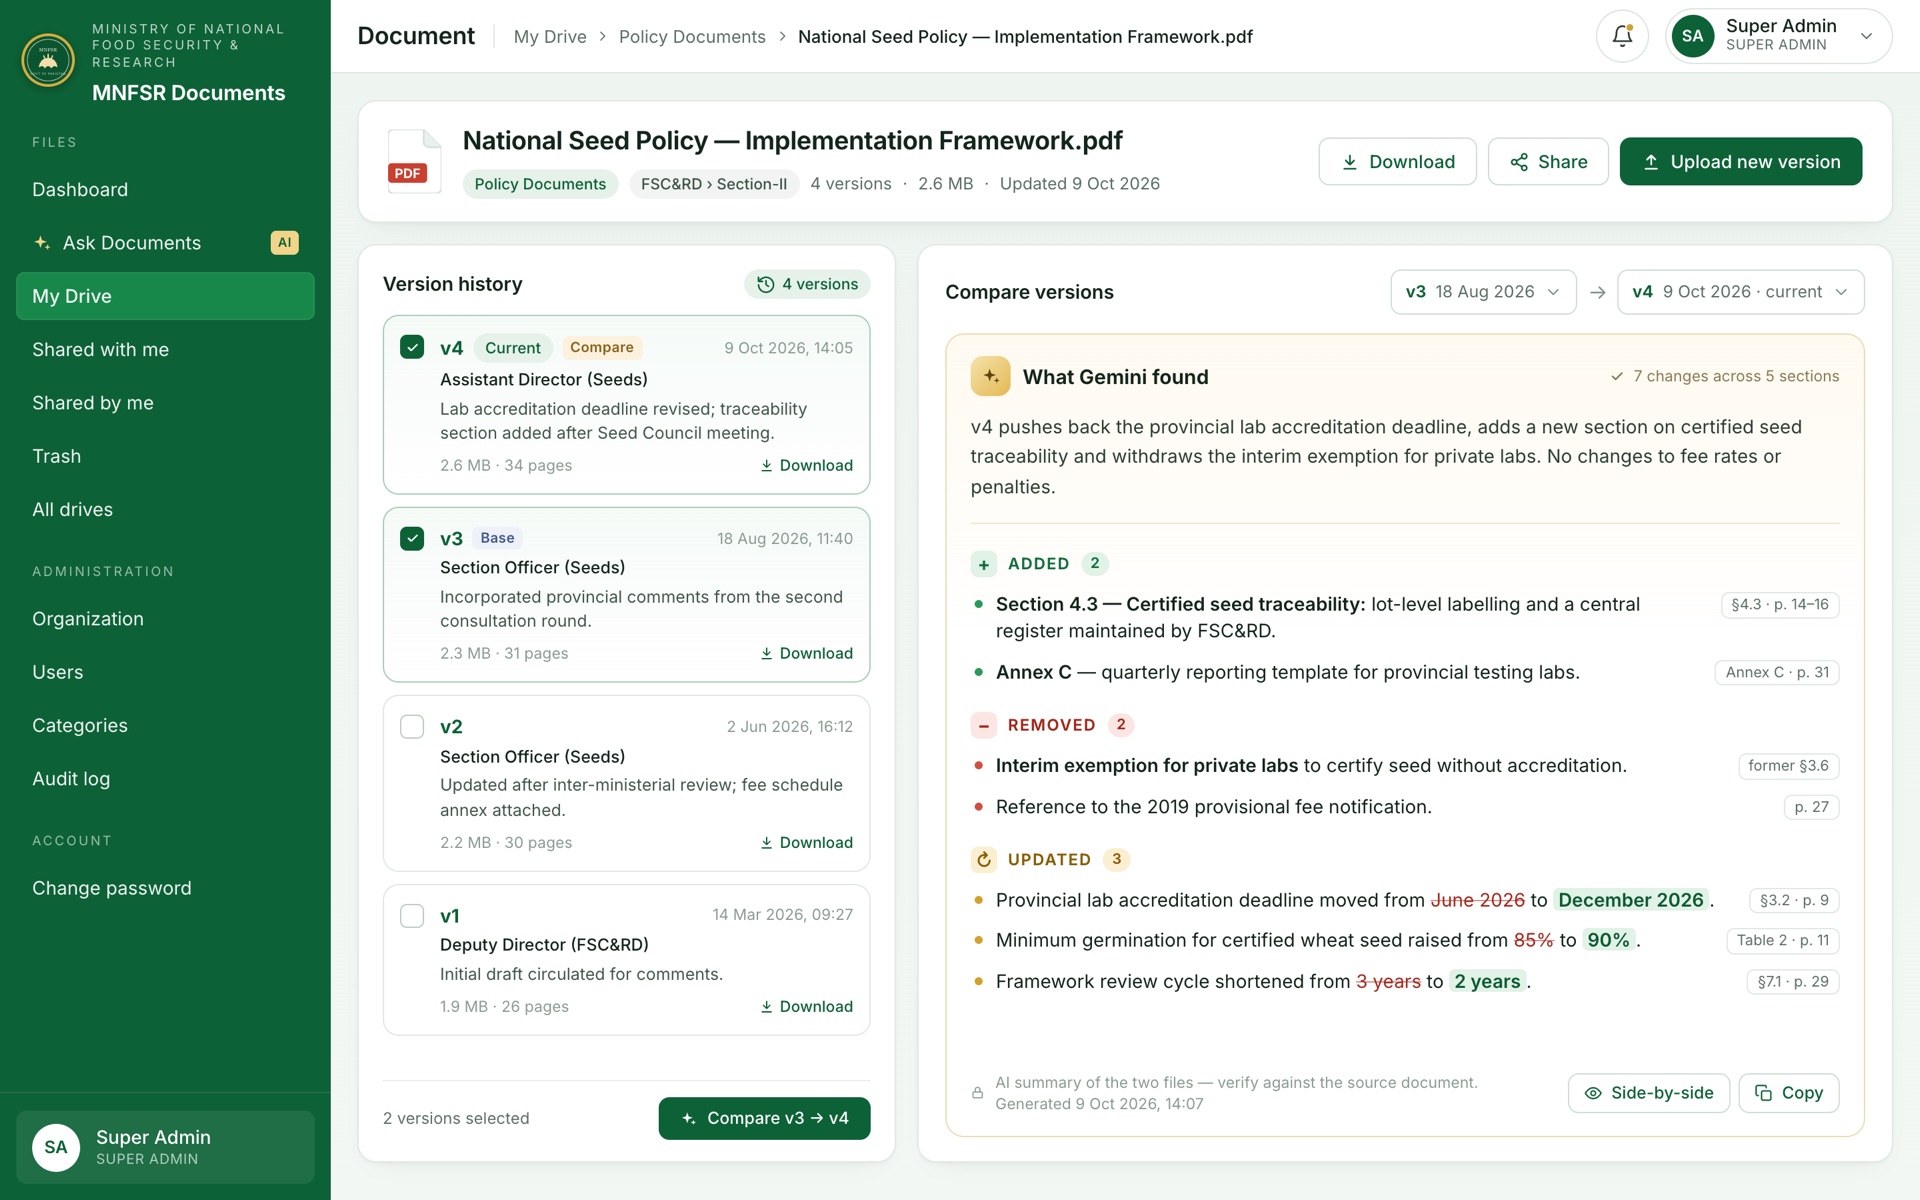Open Side-by-side view
This screenshot has width=1920, height=1200.
[x=1648, y=1093]
